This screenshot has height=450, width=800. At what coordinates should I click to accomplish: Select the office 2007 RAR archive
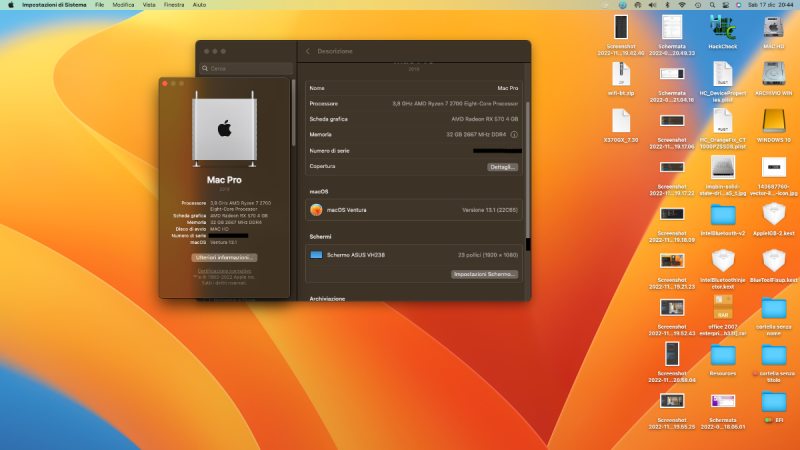[x=722, y=308]
